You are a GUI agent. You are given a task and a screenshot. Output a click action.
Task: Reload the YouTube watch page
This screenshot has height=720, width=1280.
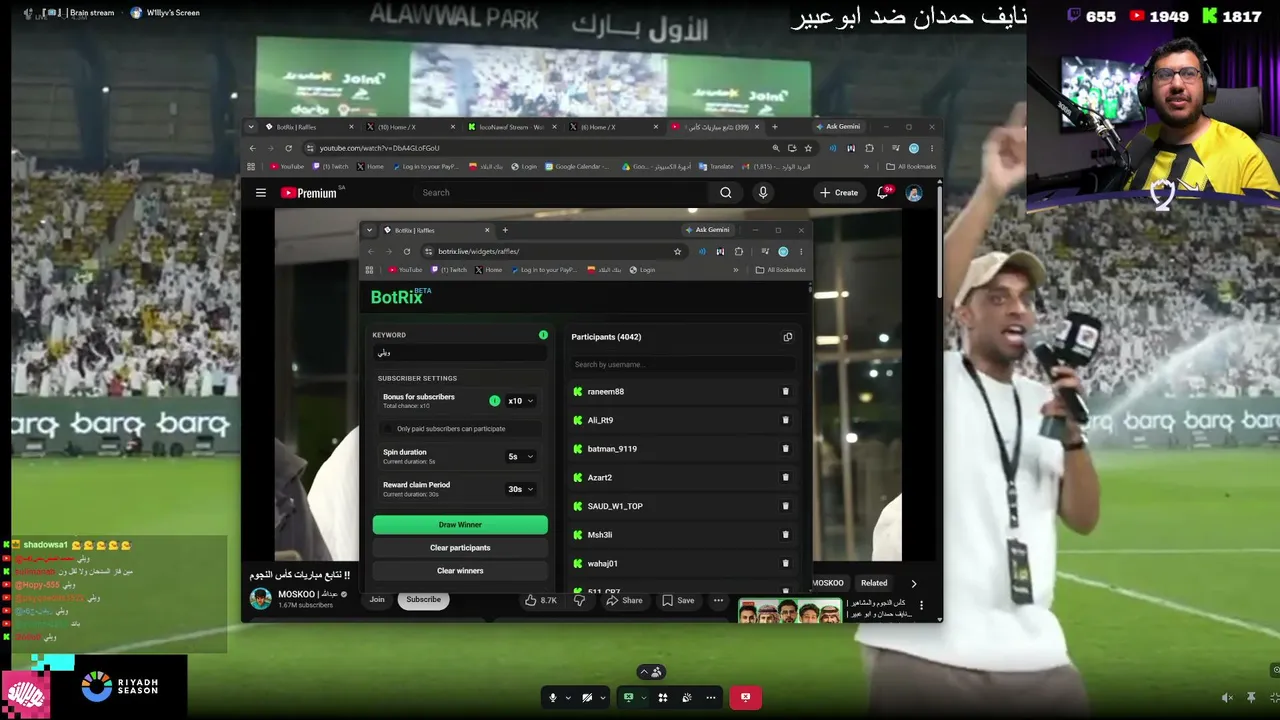click(289, 148)
